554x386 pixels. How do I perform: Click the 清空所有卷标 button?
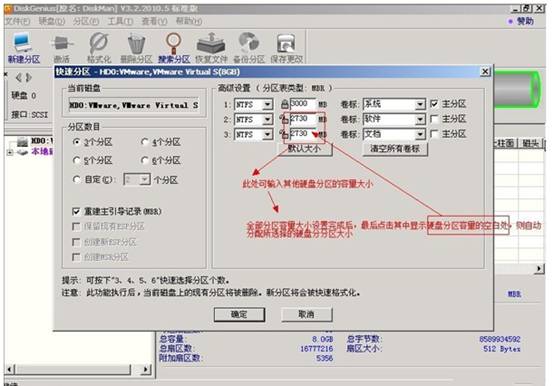click(x=395, y=149)
